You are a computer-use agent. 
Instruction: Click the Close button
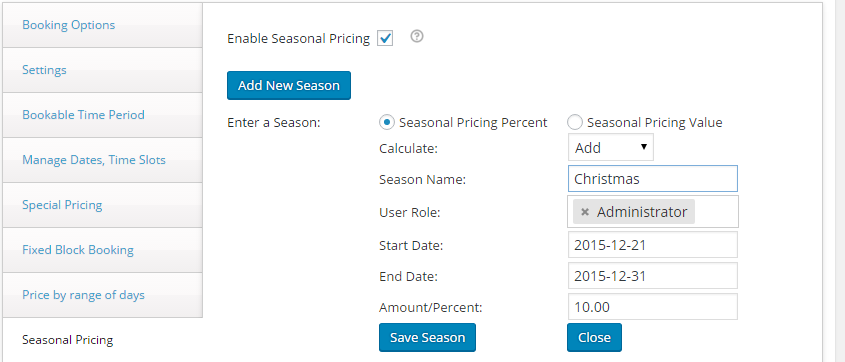click(x=594, y=338)
